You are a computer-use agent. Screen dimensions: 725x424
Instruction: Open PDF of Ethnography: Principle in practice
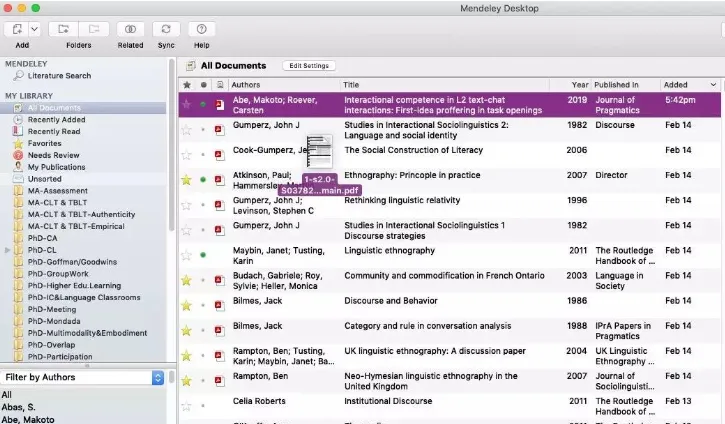(220, 180)
